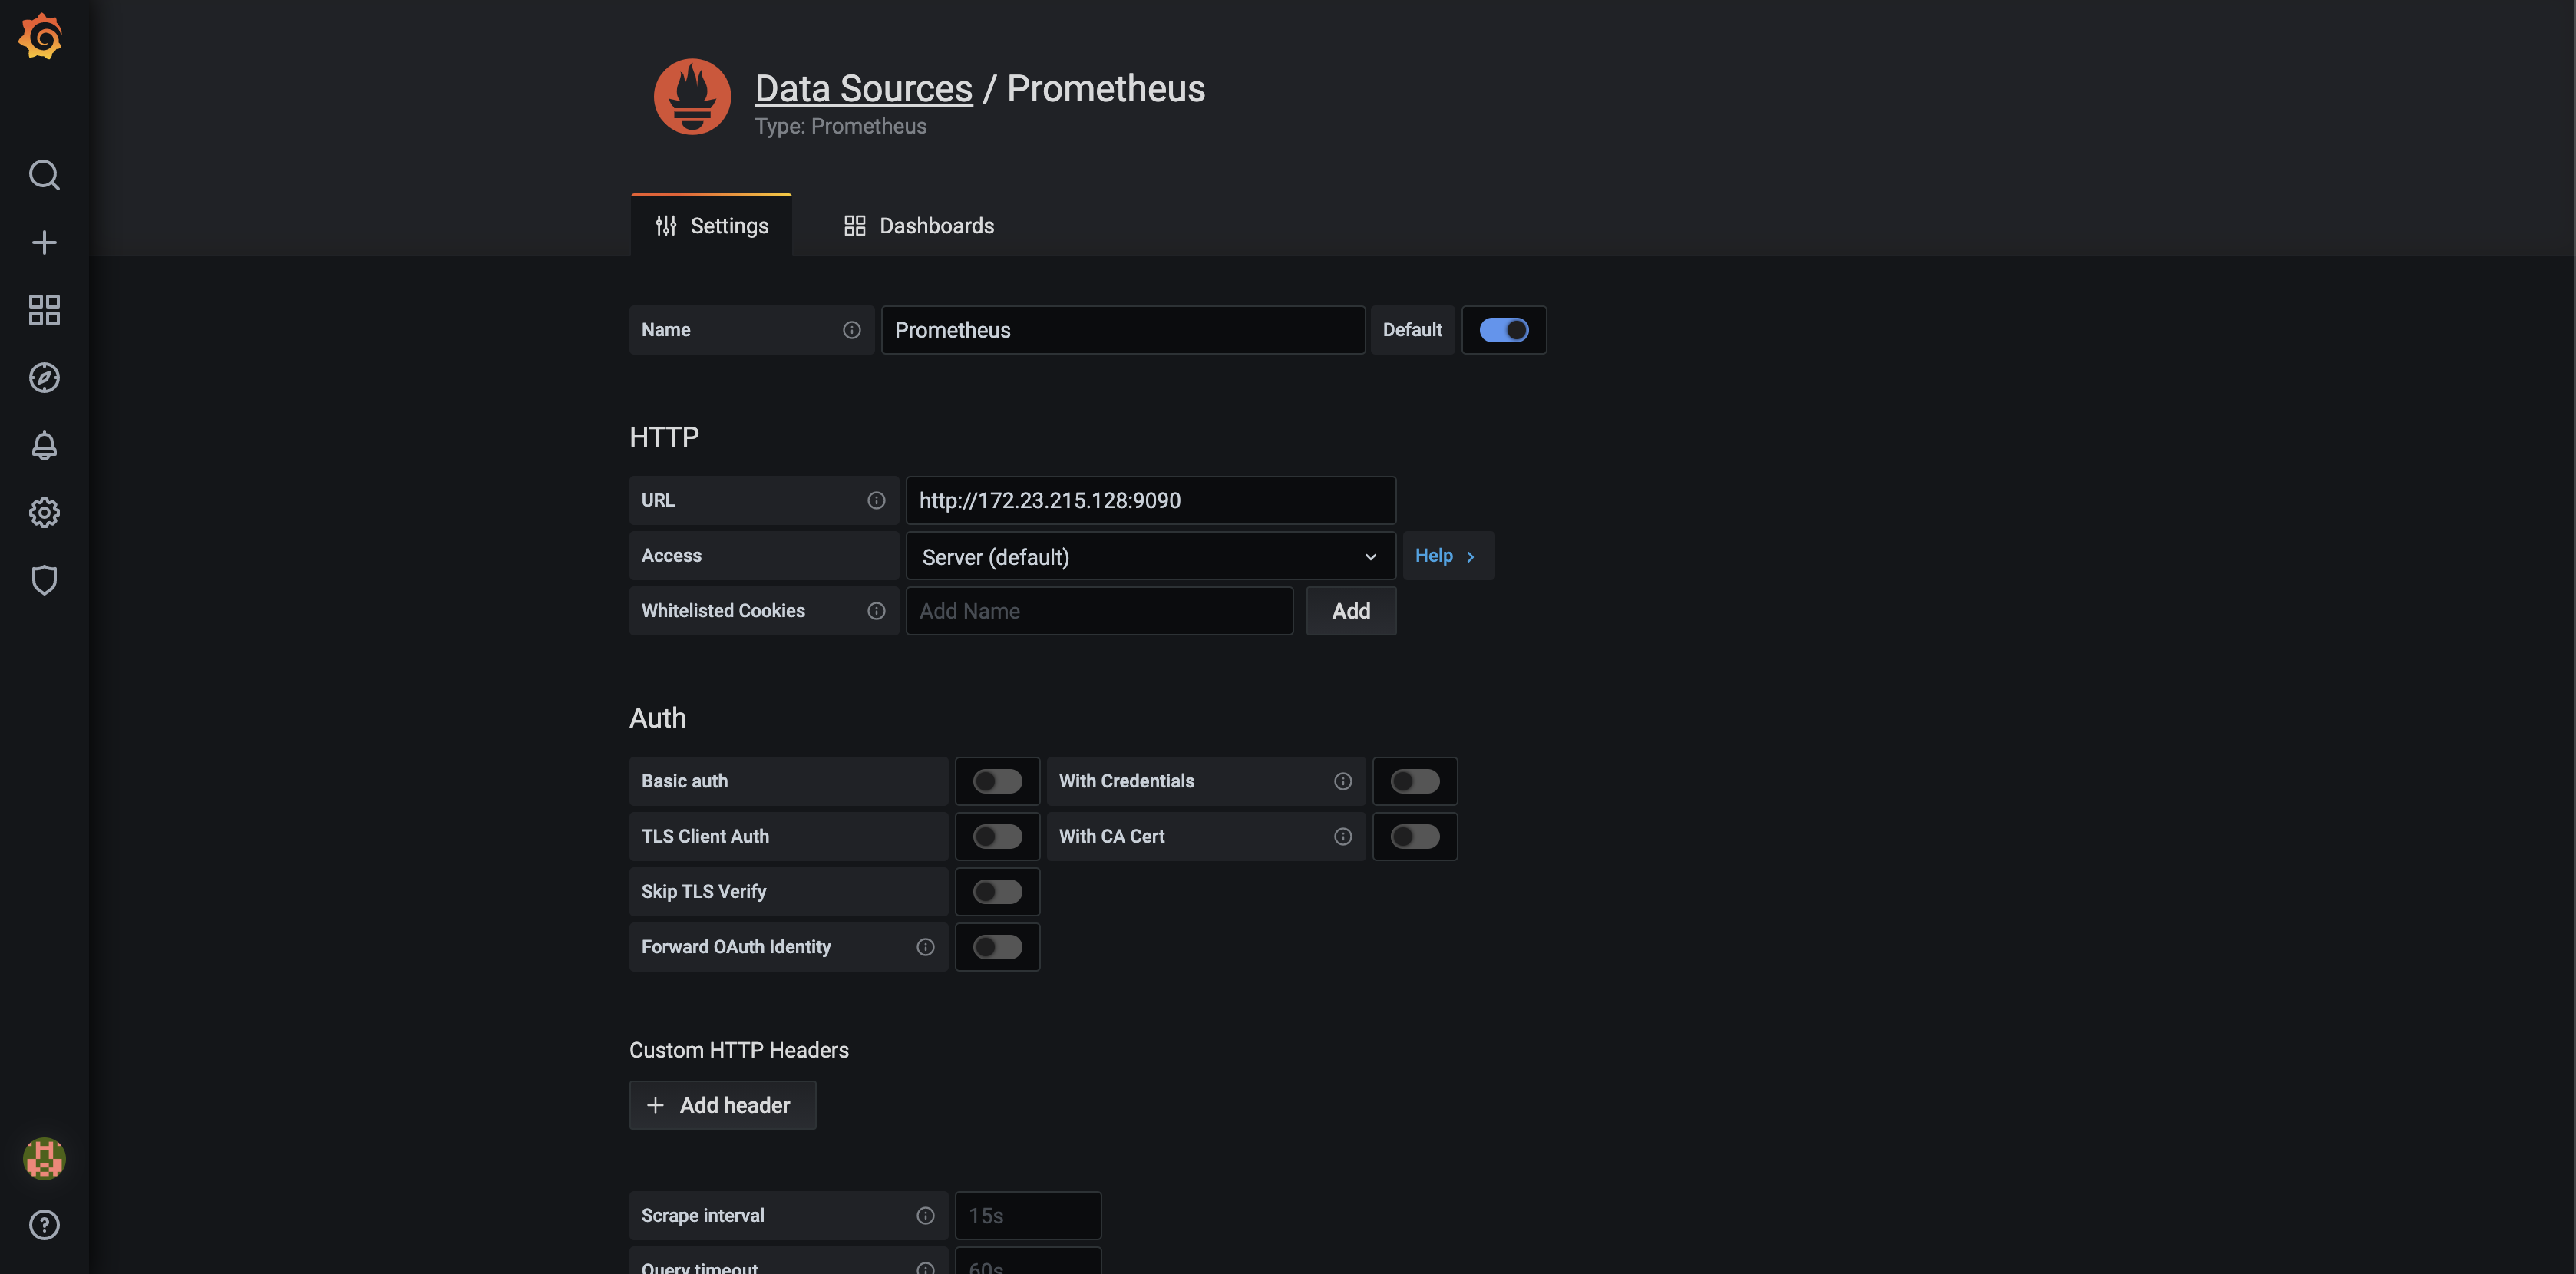This screenshot has width=2576, height=1274.
Task: Open the Search magnifier in sidebar
Action: point(44,175)
